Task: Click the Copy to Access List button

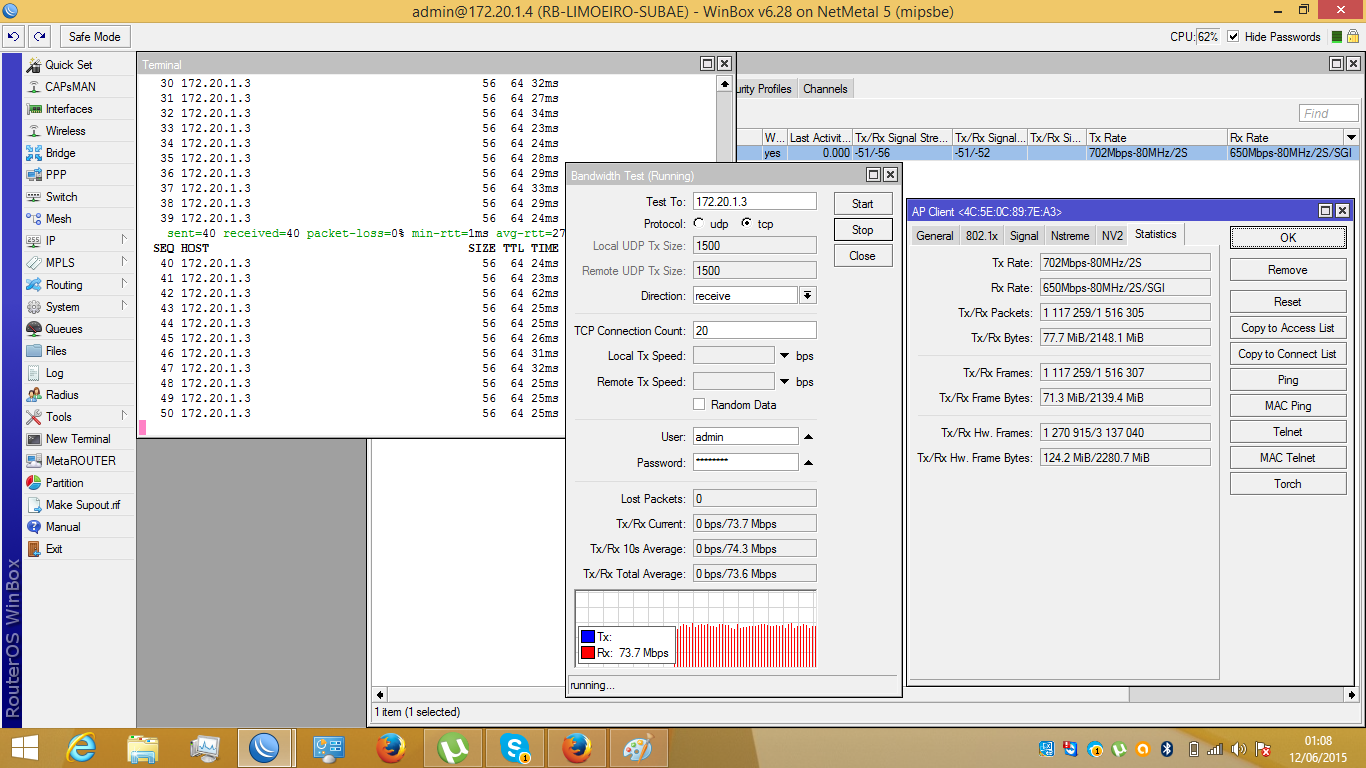Action: tap(1287, 328)
